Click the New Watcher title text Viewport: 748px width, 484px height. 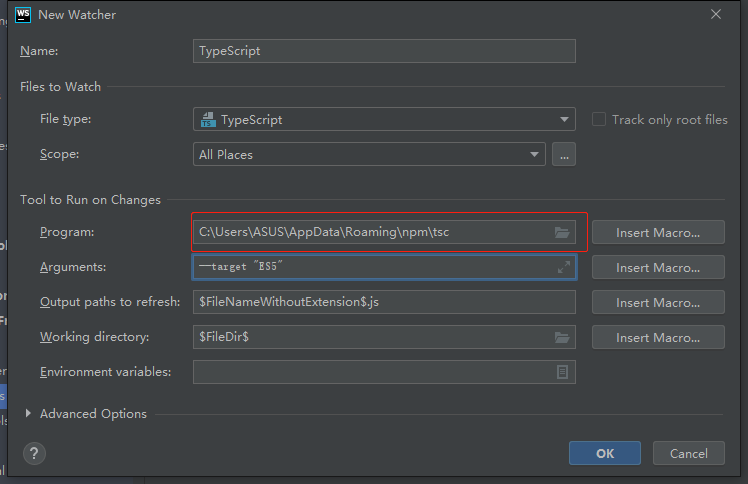click(x=77, y=15)
